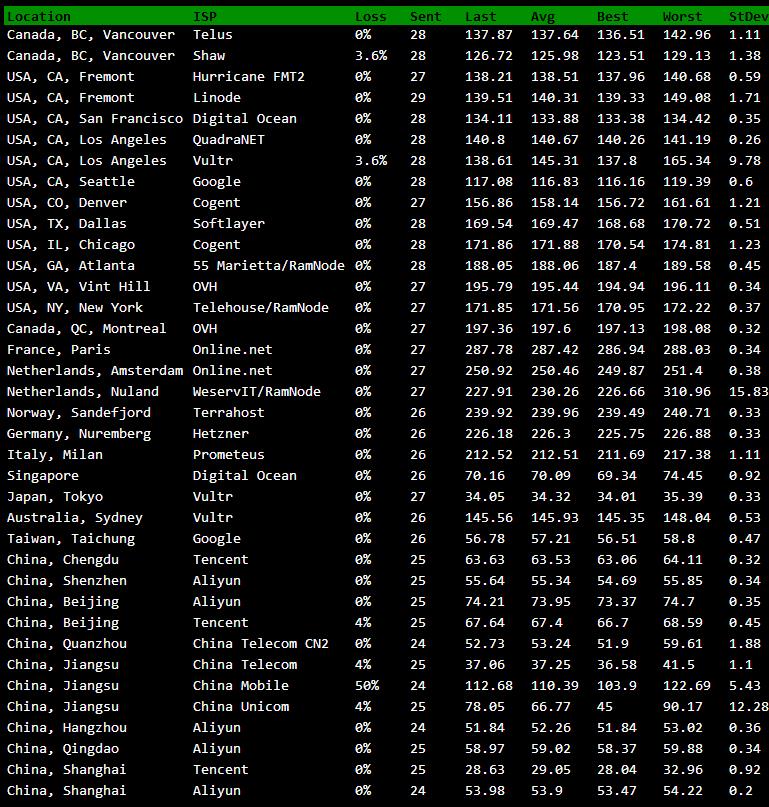
Task: Click the 28.63 Last value
Action: (x=484, y=770)
